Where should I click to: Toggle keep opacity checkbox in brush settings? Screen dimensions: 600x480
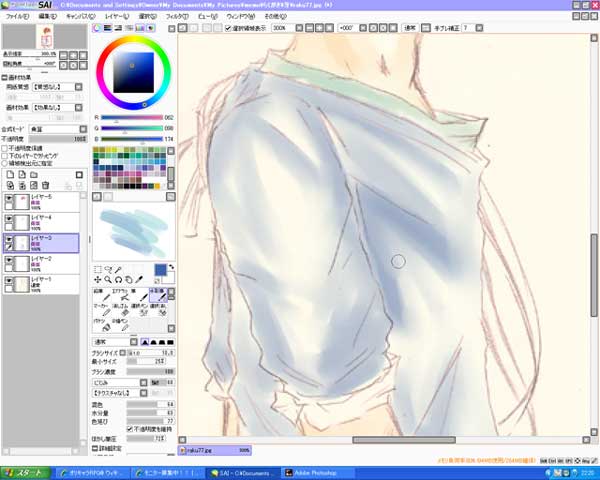(x=130, y=429)
